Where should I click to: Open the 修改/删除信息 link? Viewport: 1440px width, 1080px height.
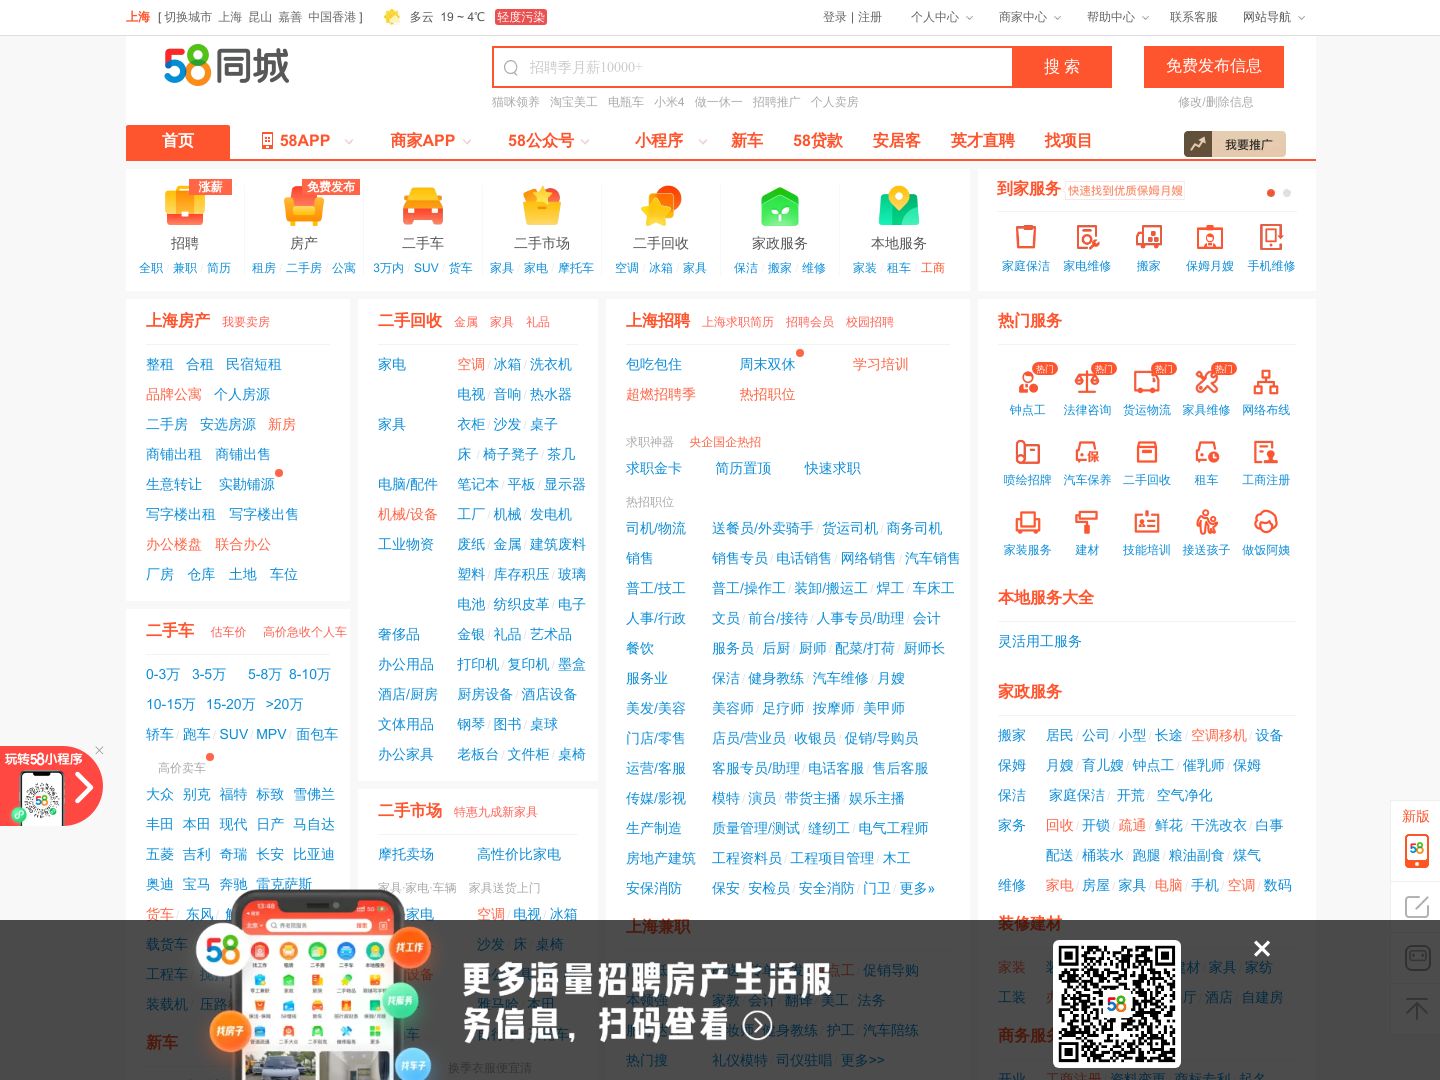pos(1215,102)
